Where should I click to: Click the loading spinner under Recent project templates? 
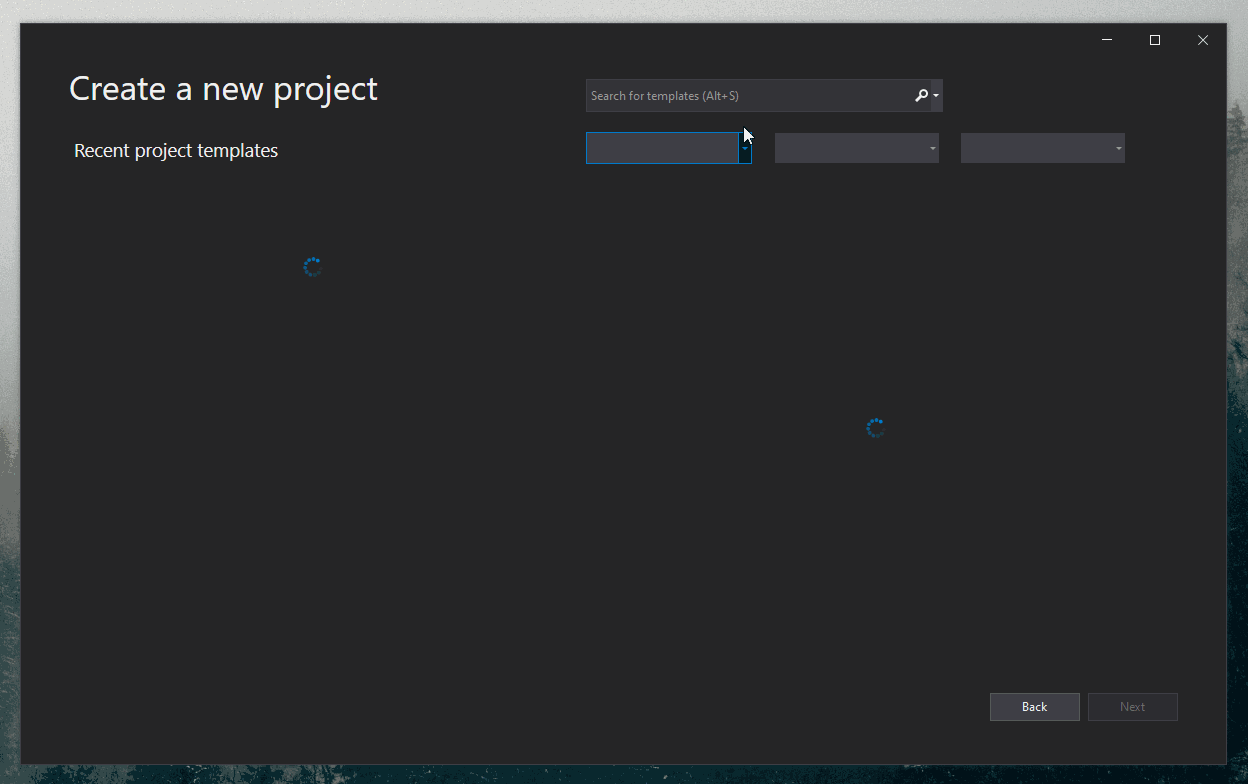coord(312,267)
